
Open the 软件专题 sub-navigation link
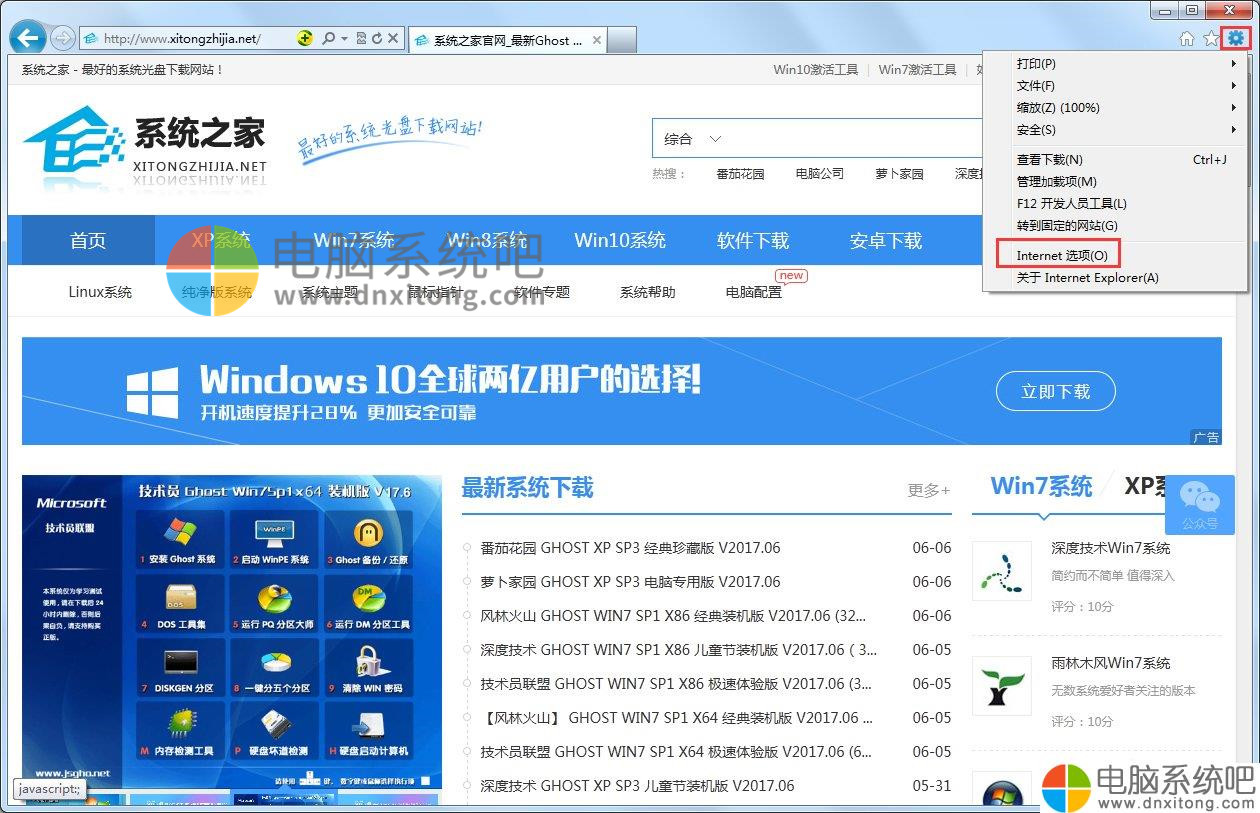(x=542, y=292)
